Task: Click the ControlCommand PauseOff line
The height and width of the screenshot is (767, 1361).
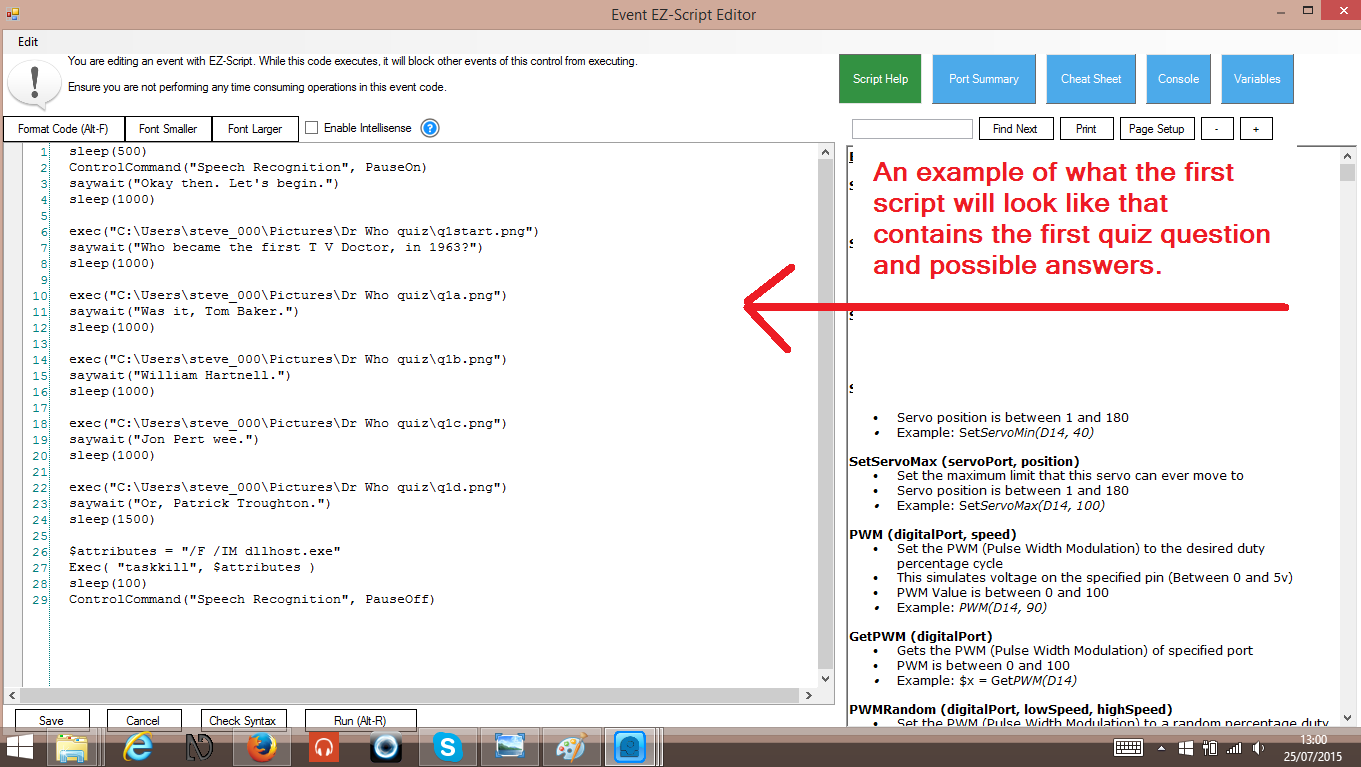Action: 252,599
